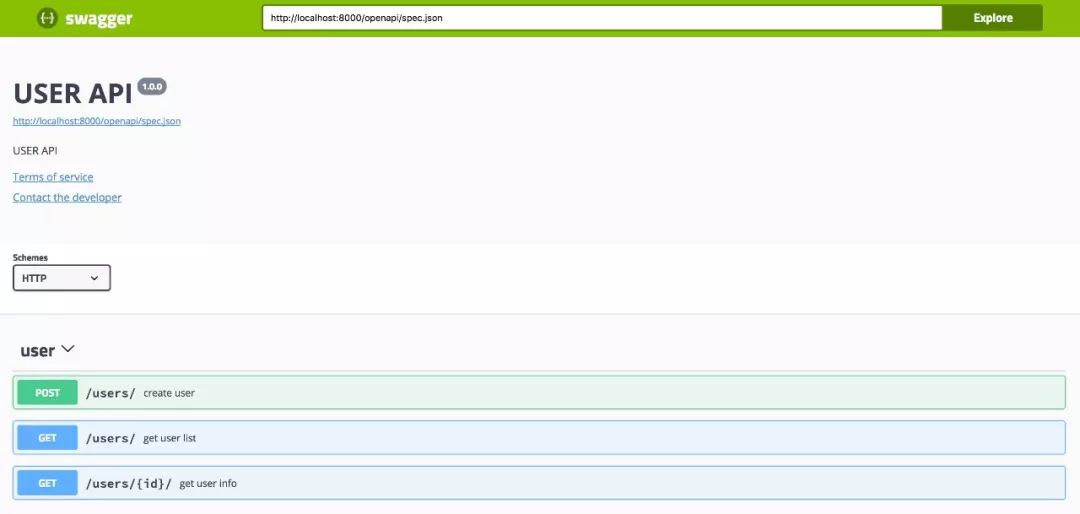The width and height of the screenshot is (1080, 514).
Task: Click the Swagger logo icon
Action: click(47, 19)
